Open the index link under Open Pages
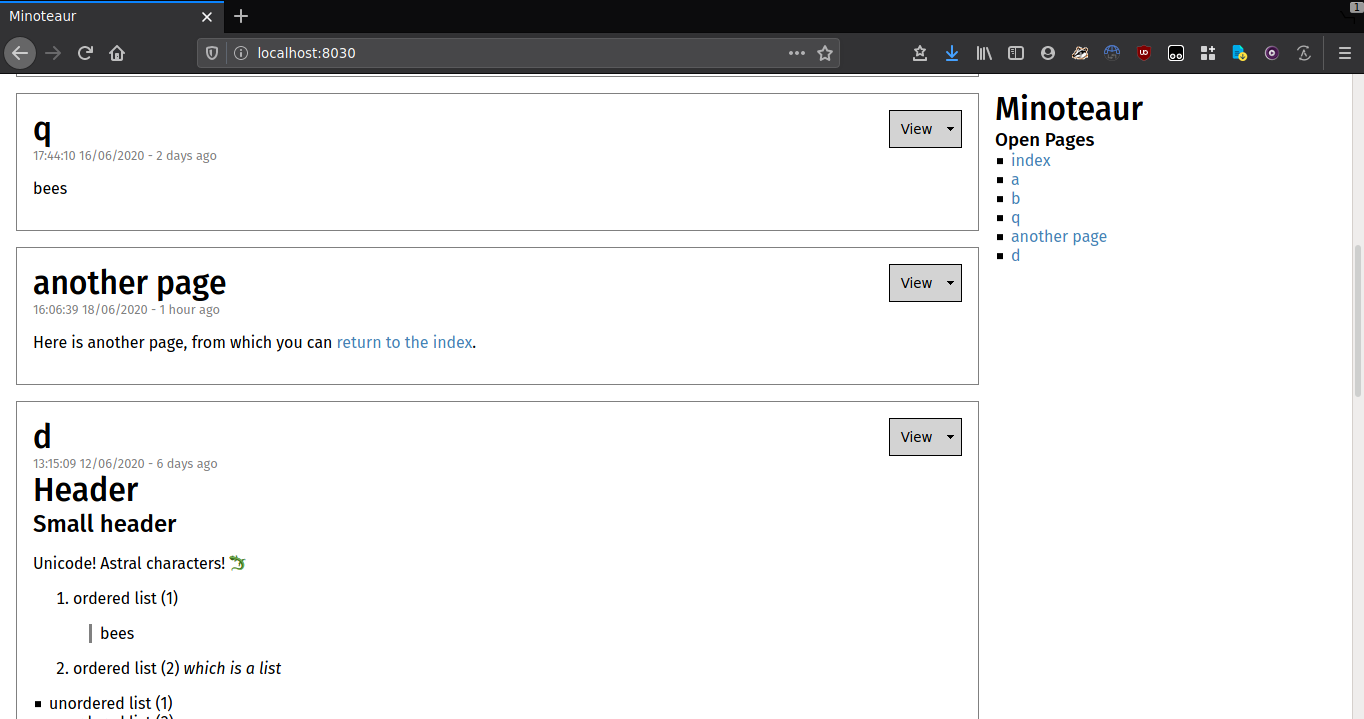This screenshot has height=719, width=1364. 1031,160
